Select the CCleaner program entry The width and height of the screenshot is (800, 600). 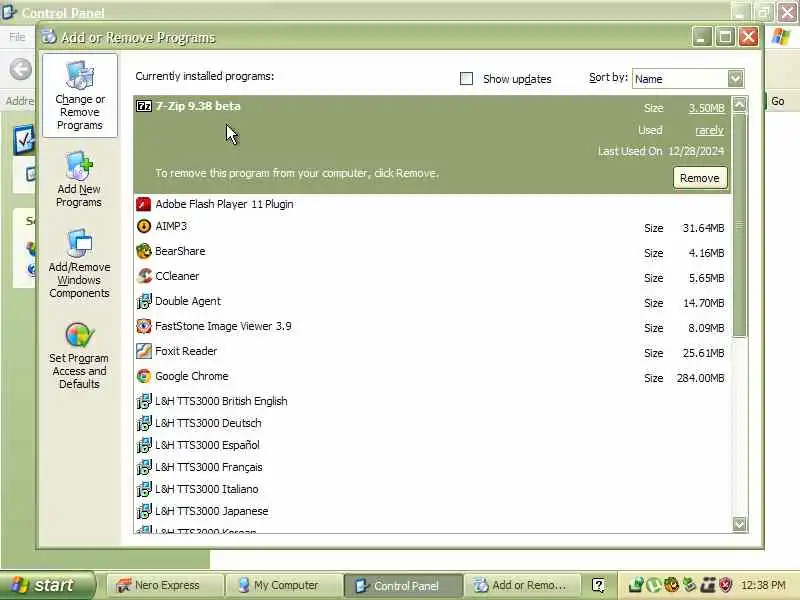click(x=432, y=277)
